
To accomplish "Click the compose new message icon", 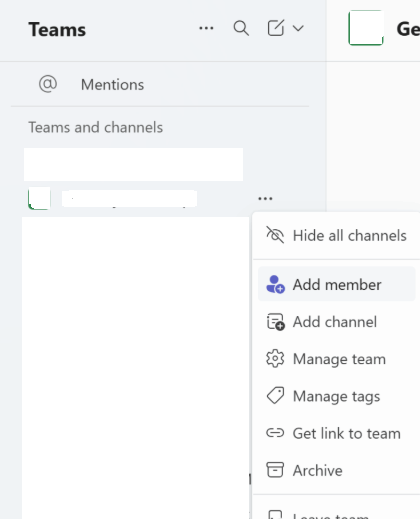I will point(276,28).
